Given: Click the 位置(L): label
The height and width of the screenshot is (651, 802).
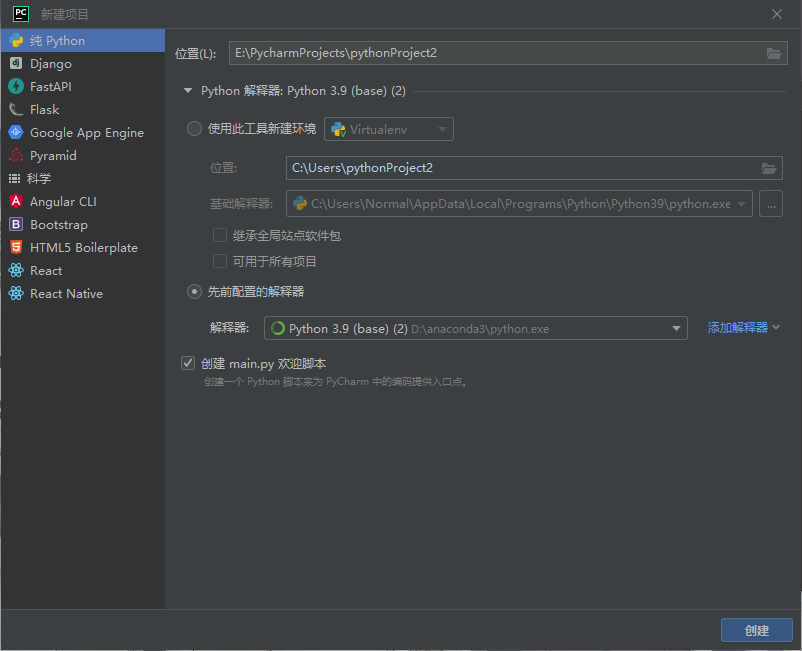Looking at the screenshot, I should coord(195,53).
